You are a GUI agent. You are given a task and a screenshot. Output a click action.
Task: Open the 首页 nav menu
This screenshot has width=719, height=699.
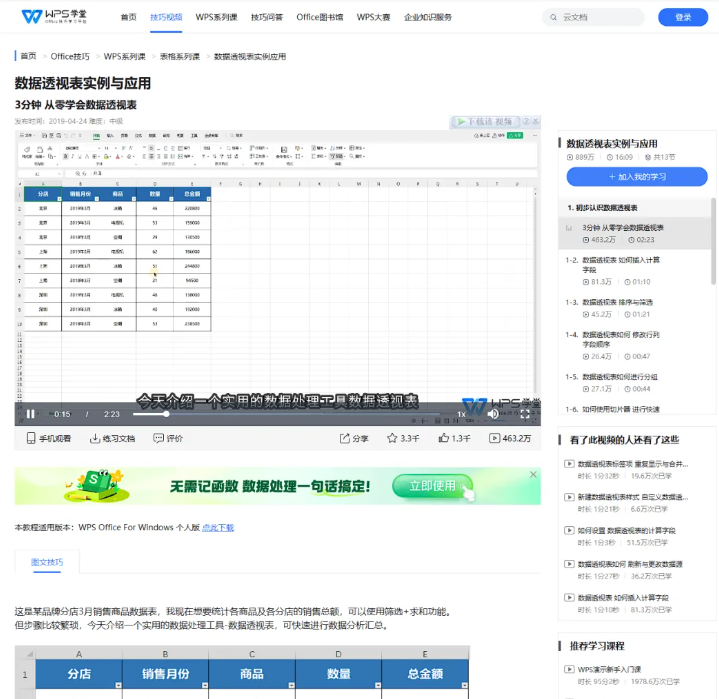[x=128, y=17]
